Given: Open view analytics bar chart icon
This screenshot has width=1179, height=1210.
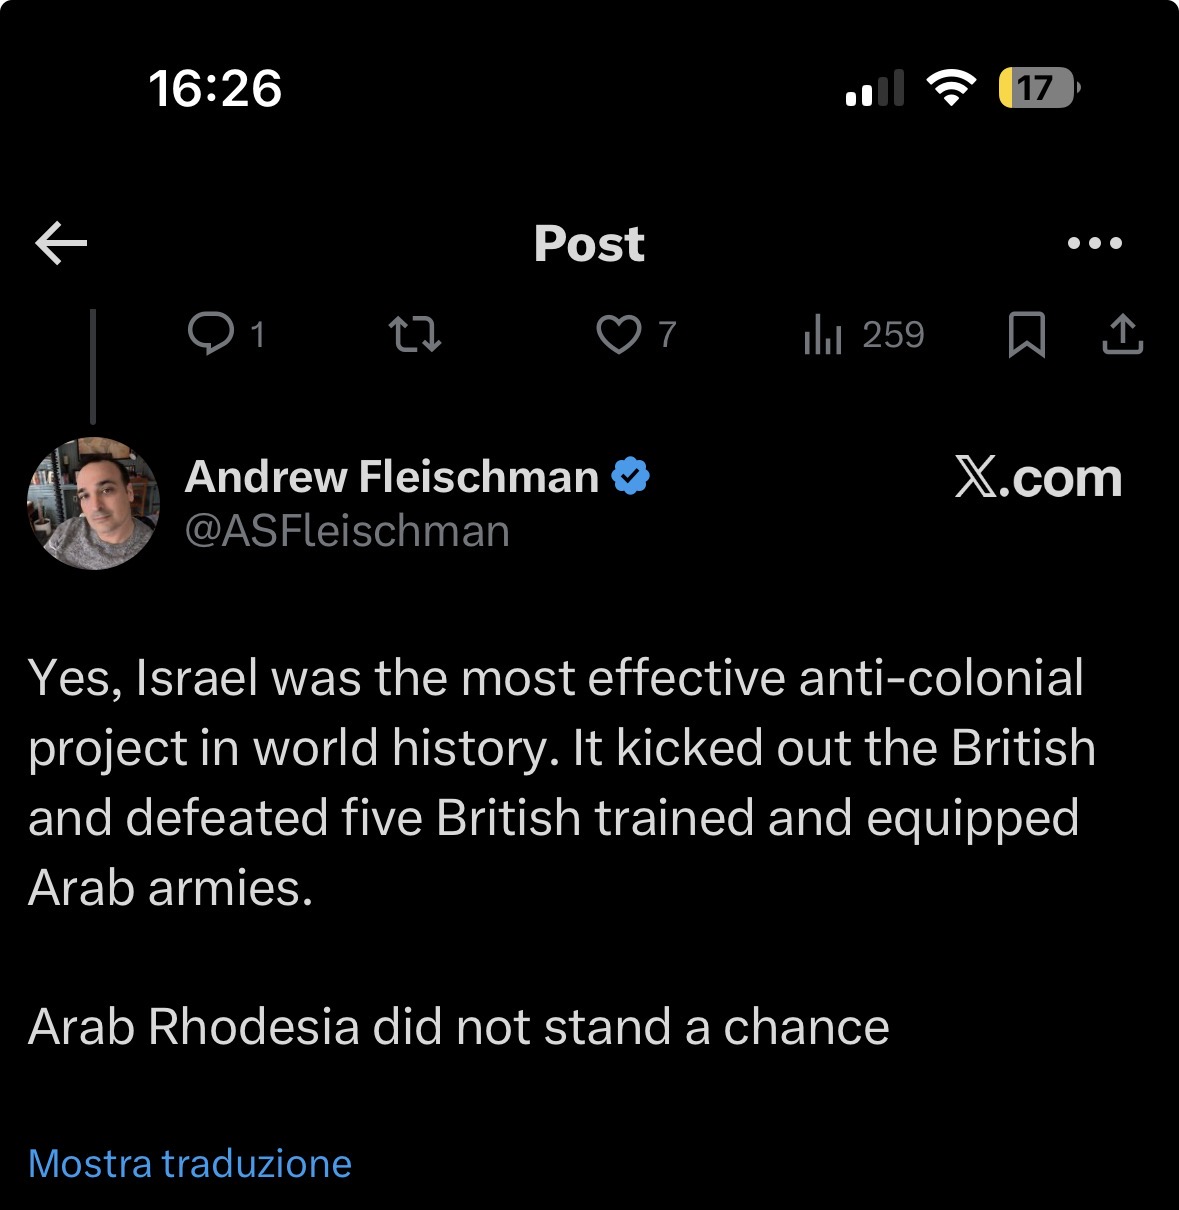Looking at the screenshot, I should pos(823,334).
